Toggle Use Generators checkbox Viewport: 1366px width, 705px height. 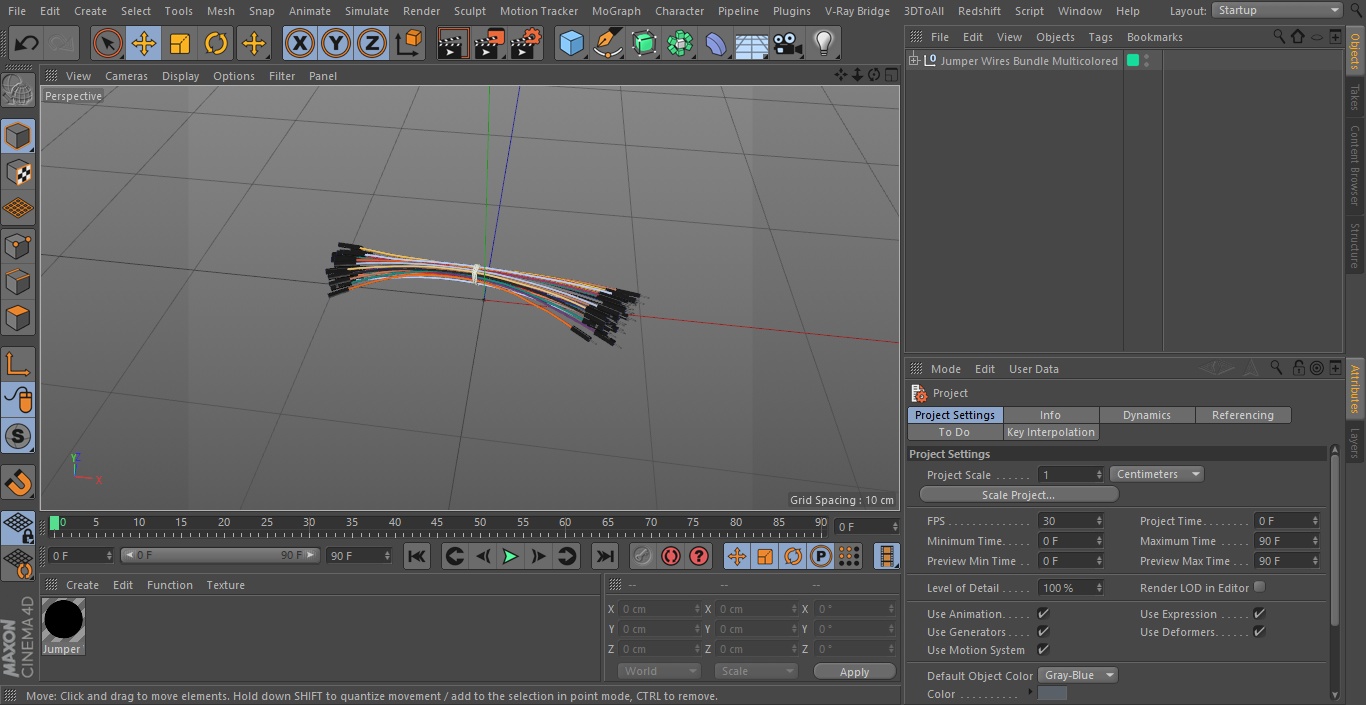[1043, 631]
